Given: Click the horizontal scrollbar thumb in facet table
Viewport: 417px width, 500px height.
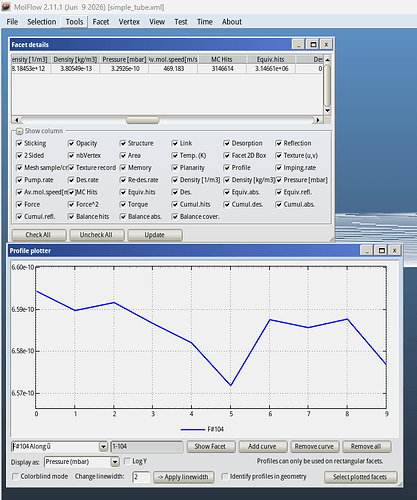Looking at the screenshot, I should pos(142,120).
